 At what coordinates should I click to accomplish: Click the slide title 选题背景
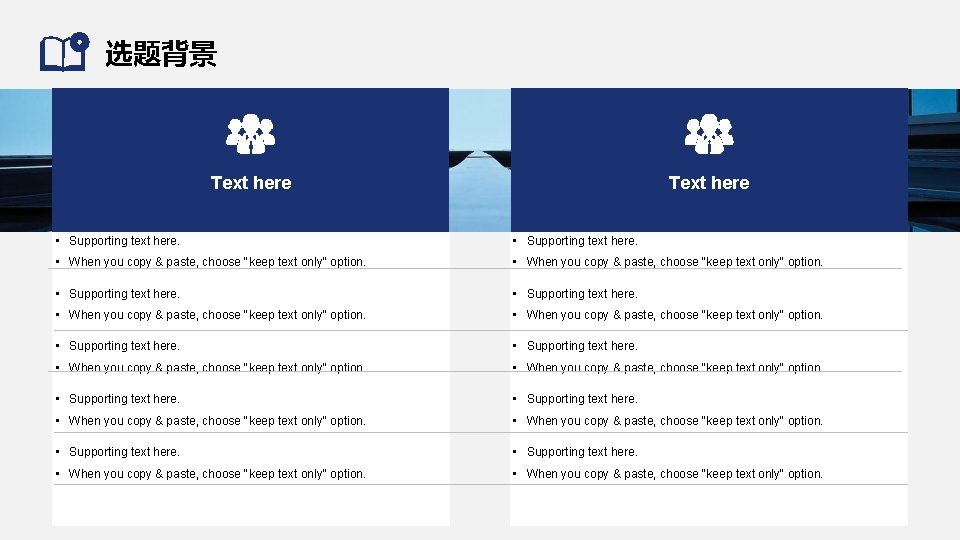click(x=161, y=54)
